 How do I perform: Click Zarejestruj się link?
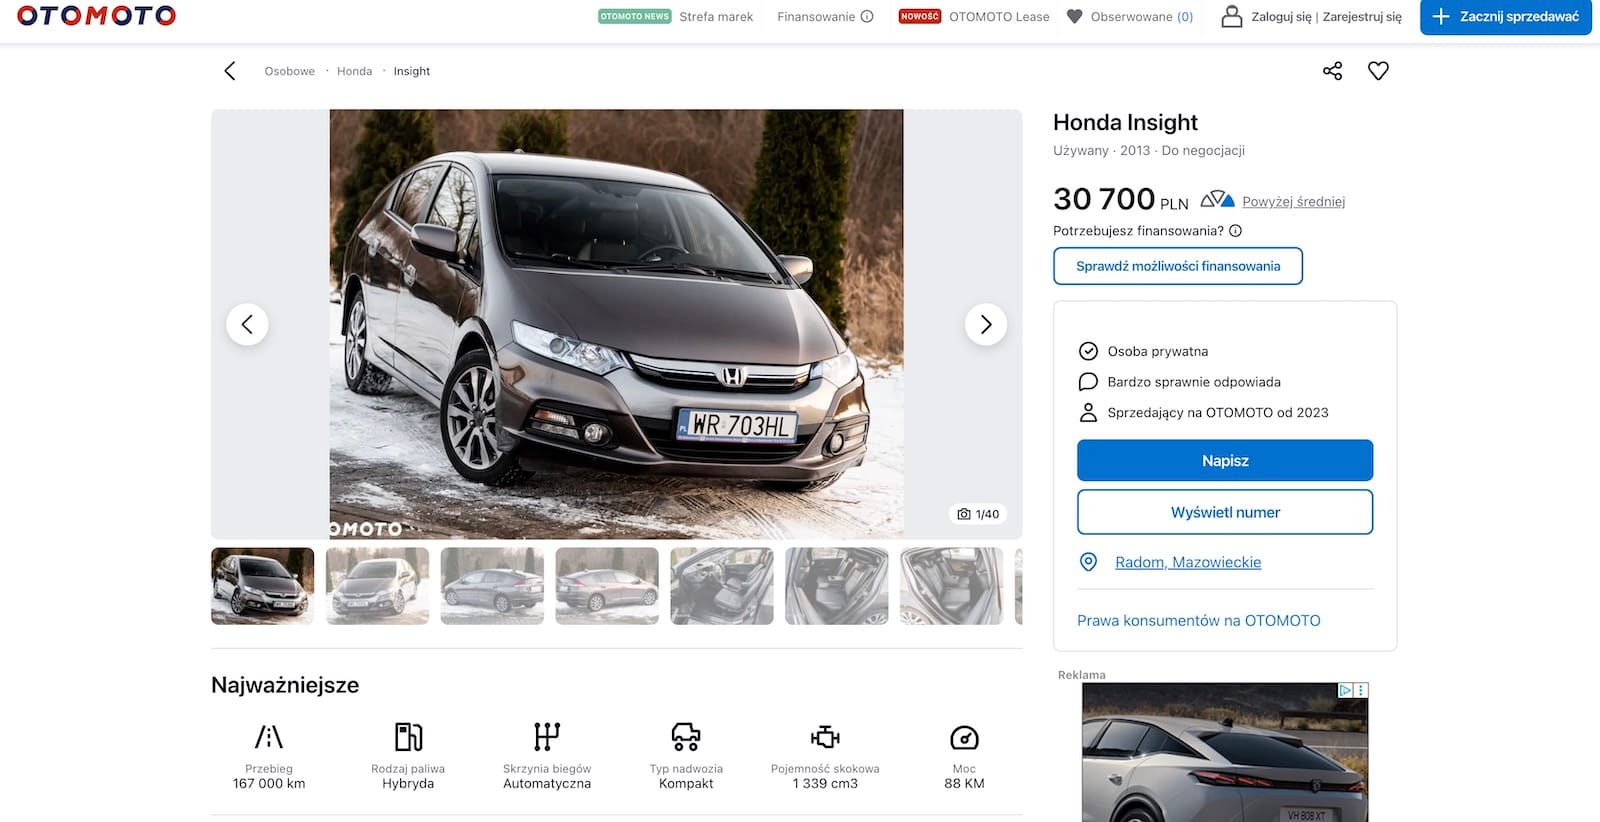click(1362, 16)
